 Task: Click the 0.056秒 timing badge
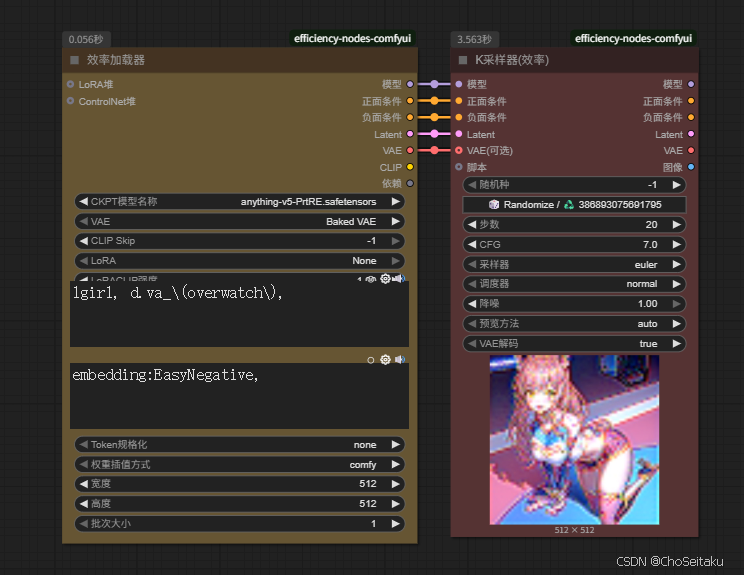[86, 39]
